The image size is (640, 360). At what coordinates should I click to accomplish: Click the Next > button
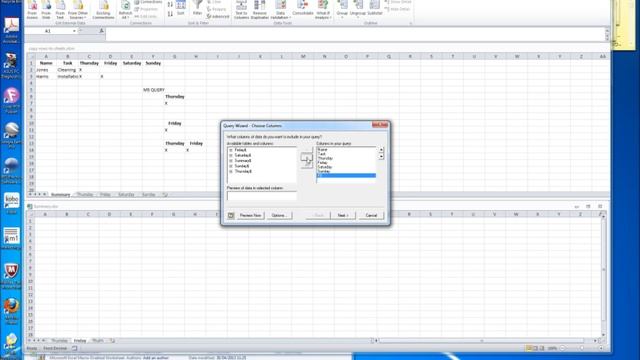click(343, 215)
